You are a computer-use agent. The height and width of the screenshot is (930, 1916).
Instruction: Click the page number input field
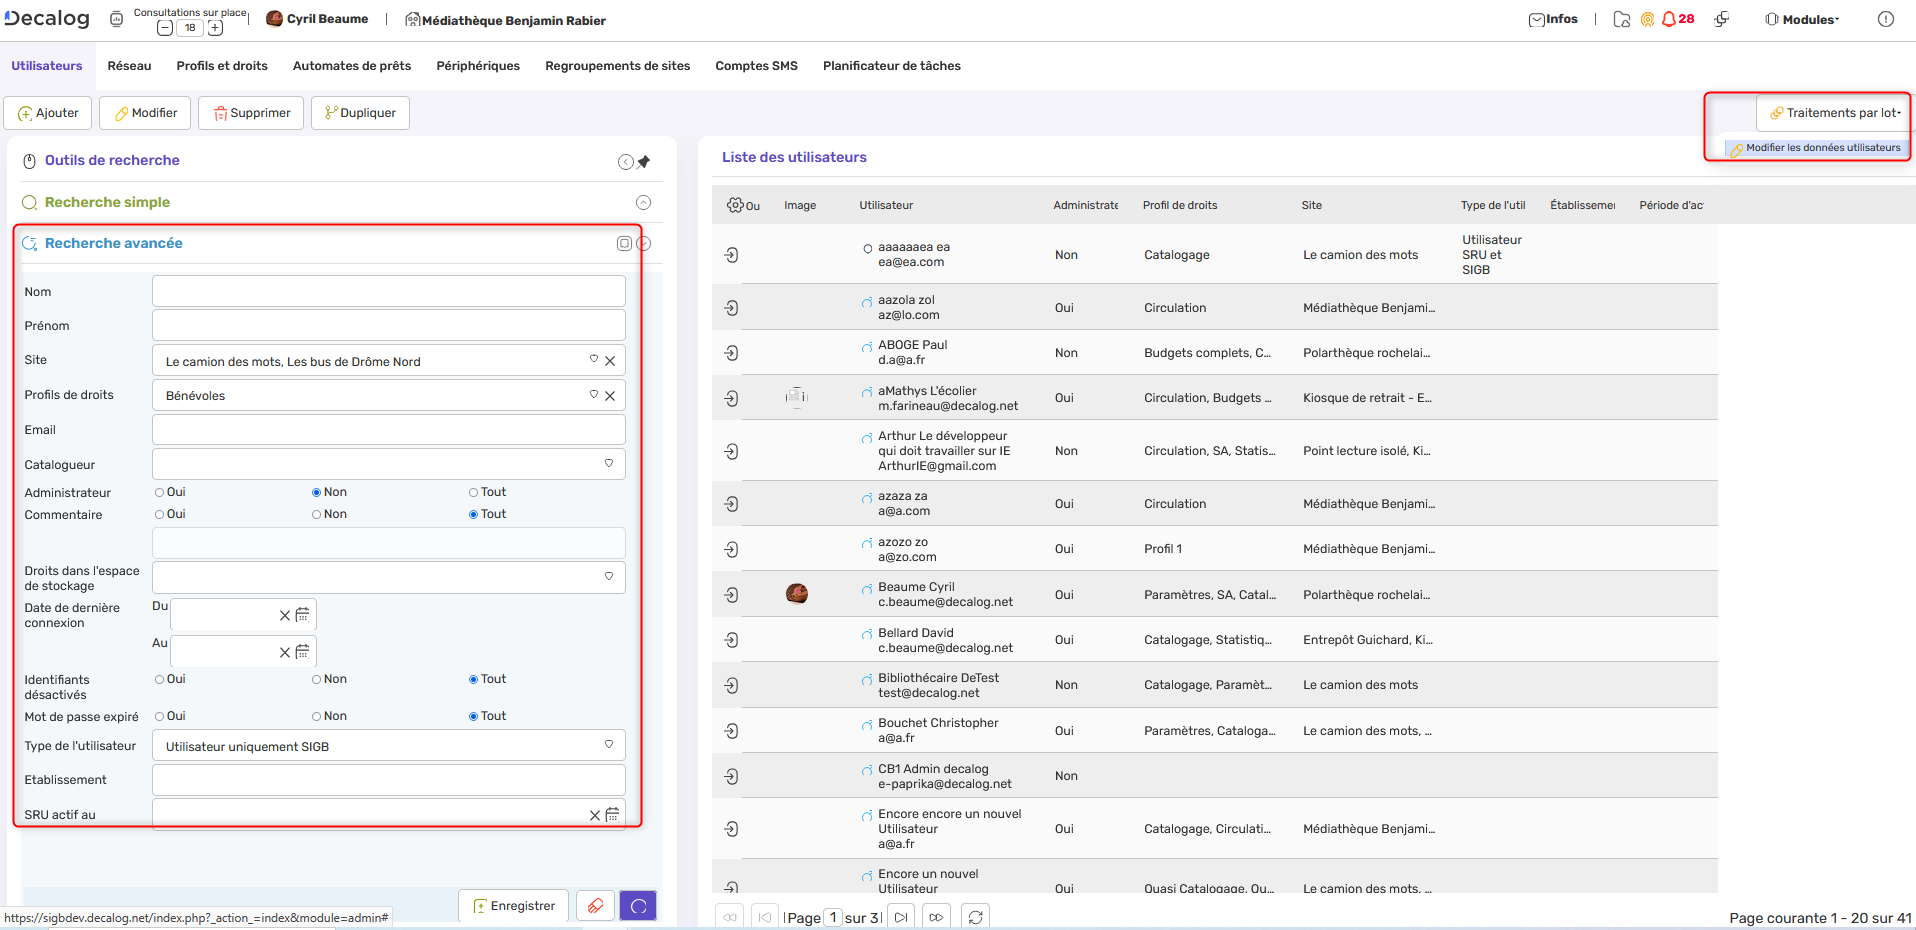click(x=833, y=917)
